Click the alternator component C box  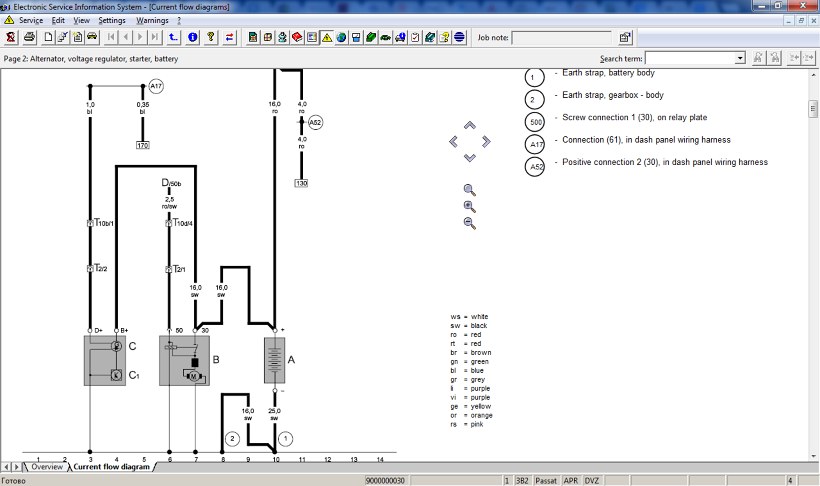coord(105,361)
